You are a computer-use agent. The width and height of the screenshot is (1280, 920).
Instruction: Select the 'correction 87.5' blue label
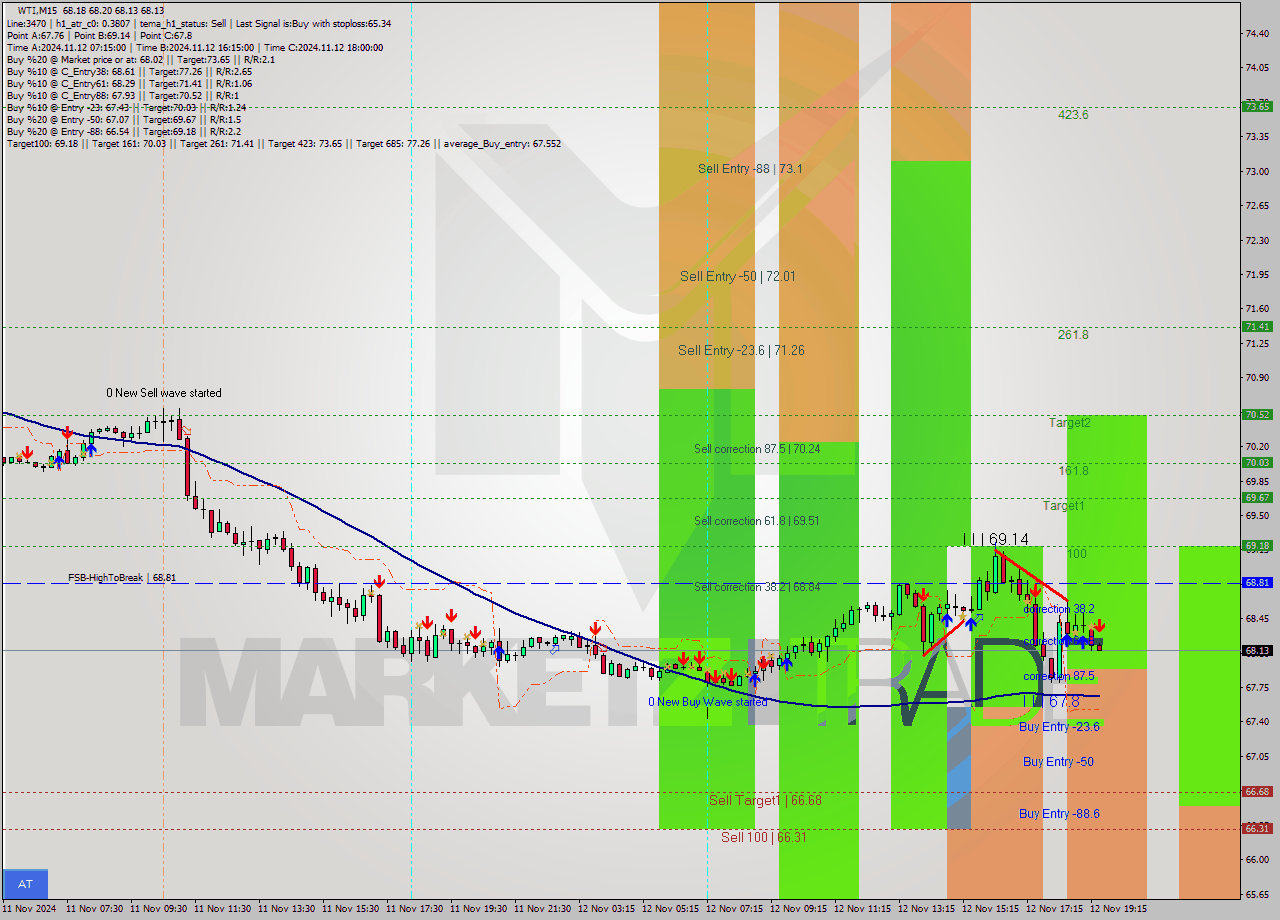tap(1058, 676)
